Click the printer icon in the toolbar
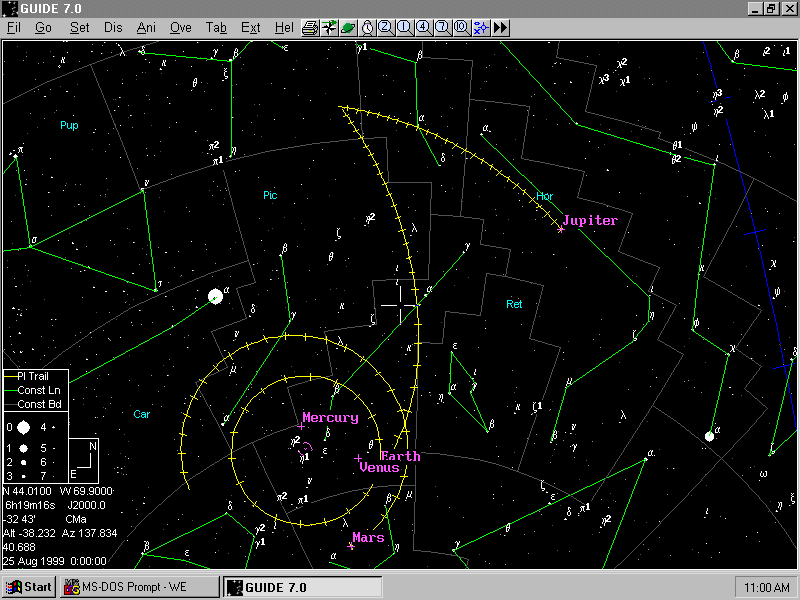 pos(310,27)
